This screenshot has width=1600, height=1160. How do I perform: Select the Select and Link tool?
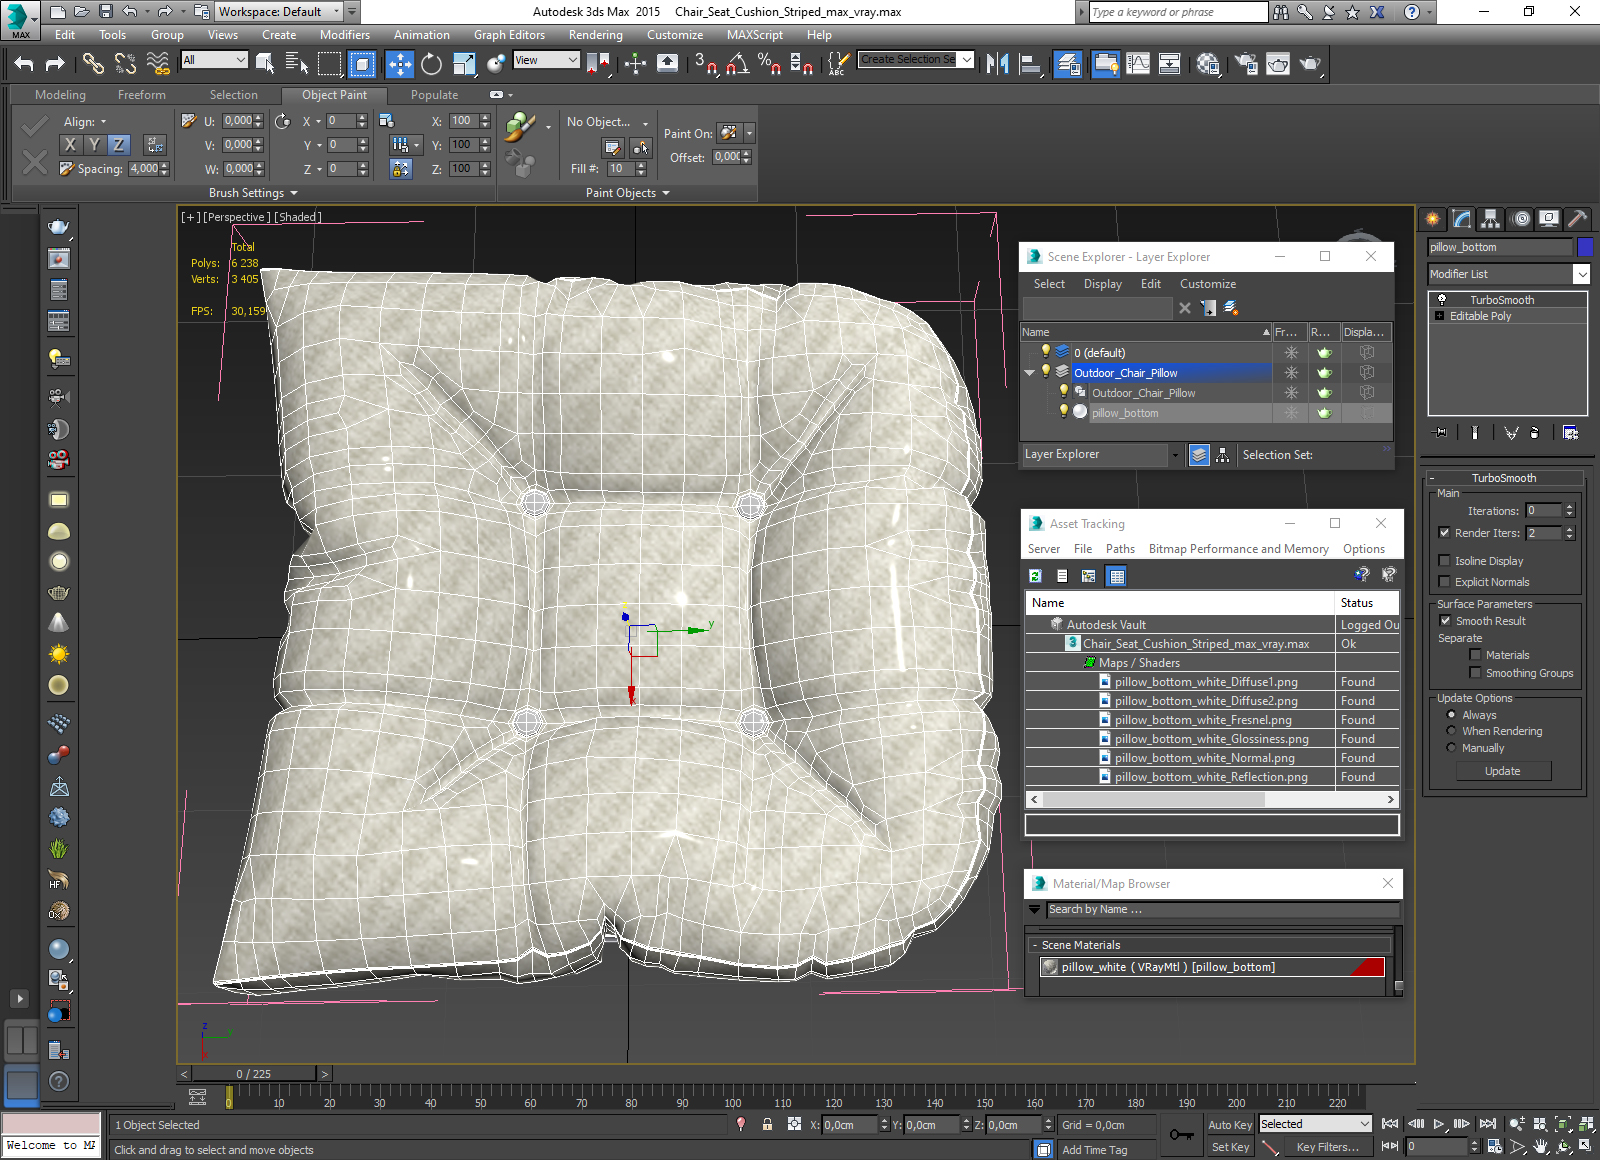(x=93, y=64)
